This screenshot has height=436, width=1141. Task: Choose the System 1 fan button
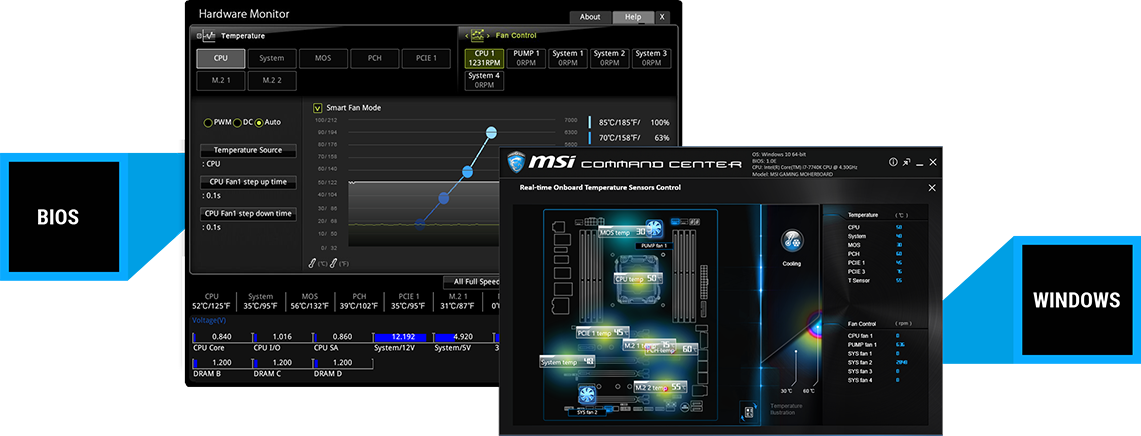click(568, 58)
